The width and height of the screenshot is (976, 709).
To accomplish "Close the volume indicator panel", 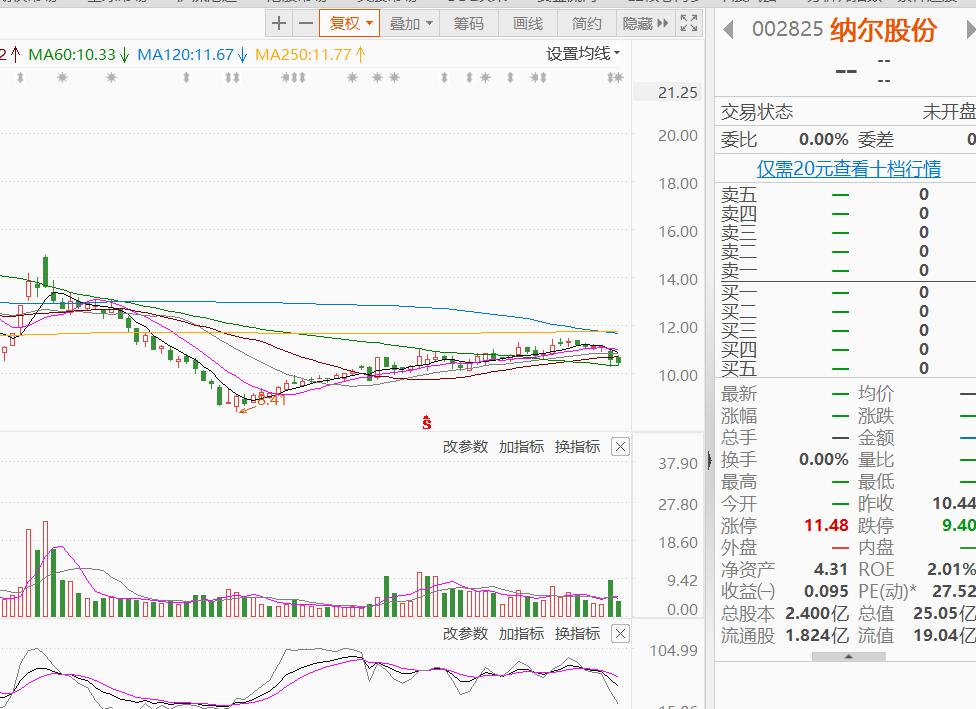I will [x=620, y=446].
